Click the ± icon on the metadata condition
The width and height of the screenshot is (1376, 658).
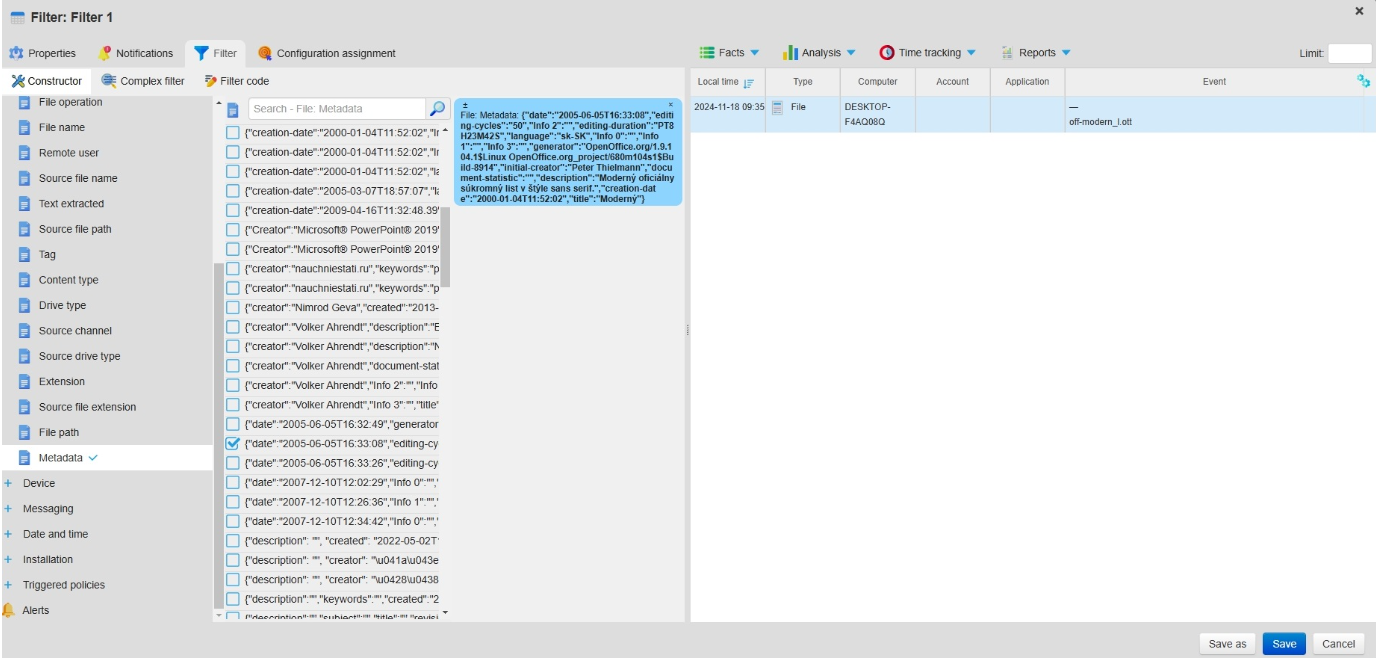464,105
